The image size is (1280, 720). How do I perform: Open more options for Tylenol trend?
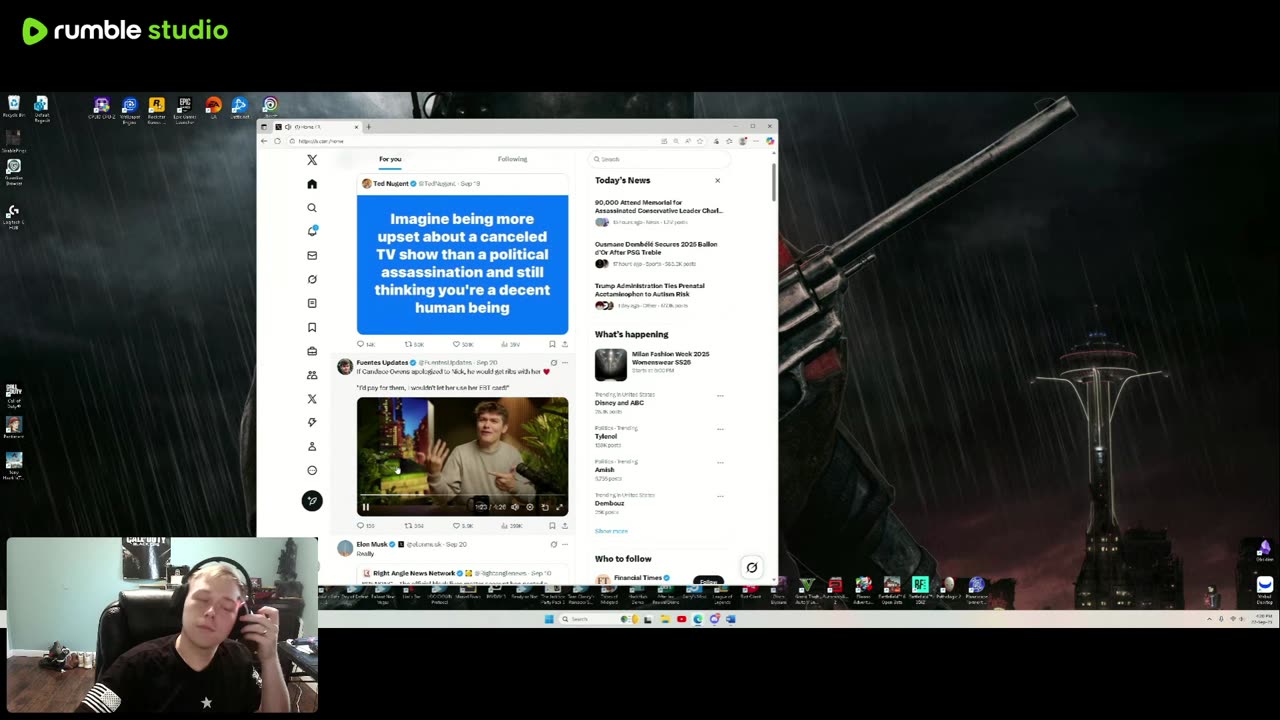pos(720,429)
